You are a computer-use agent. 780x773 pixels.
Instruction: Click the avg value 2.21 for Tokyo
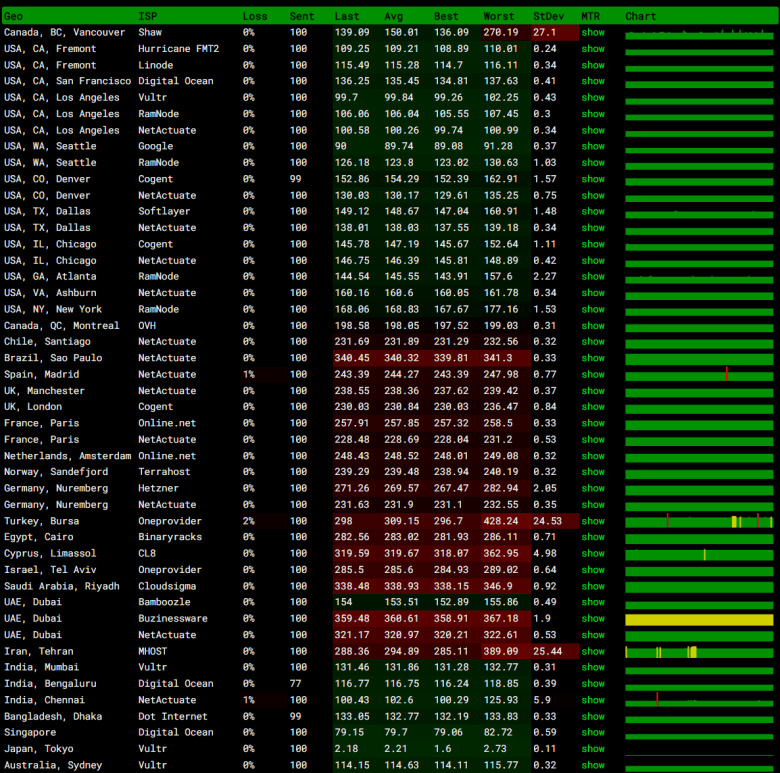click(395, 749)
